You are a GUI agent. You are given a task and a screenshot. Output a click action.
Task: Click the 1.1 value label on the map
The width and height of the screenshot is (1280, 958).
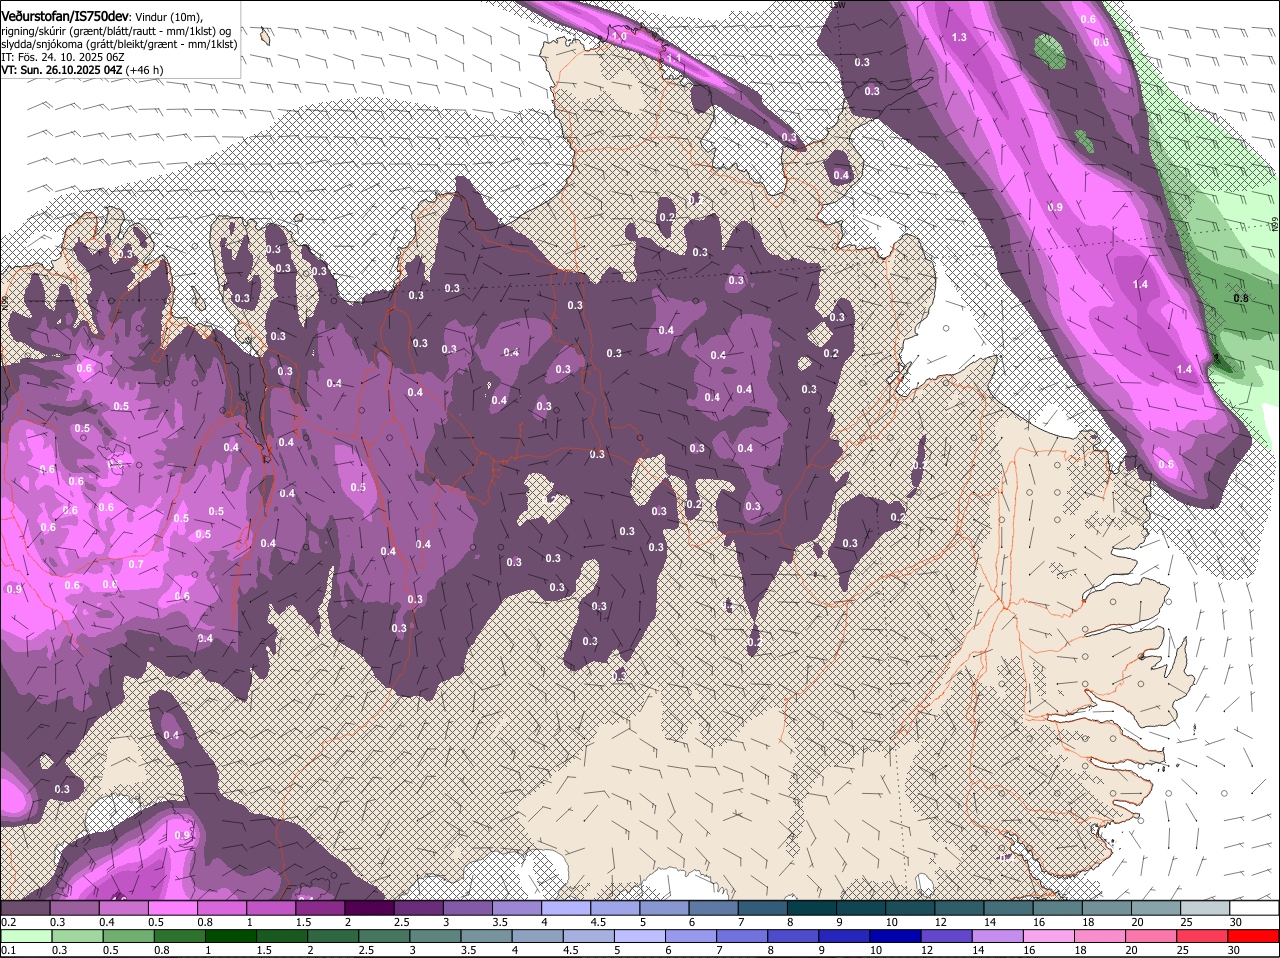point(674,59)
